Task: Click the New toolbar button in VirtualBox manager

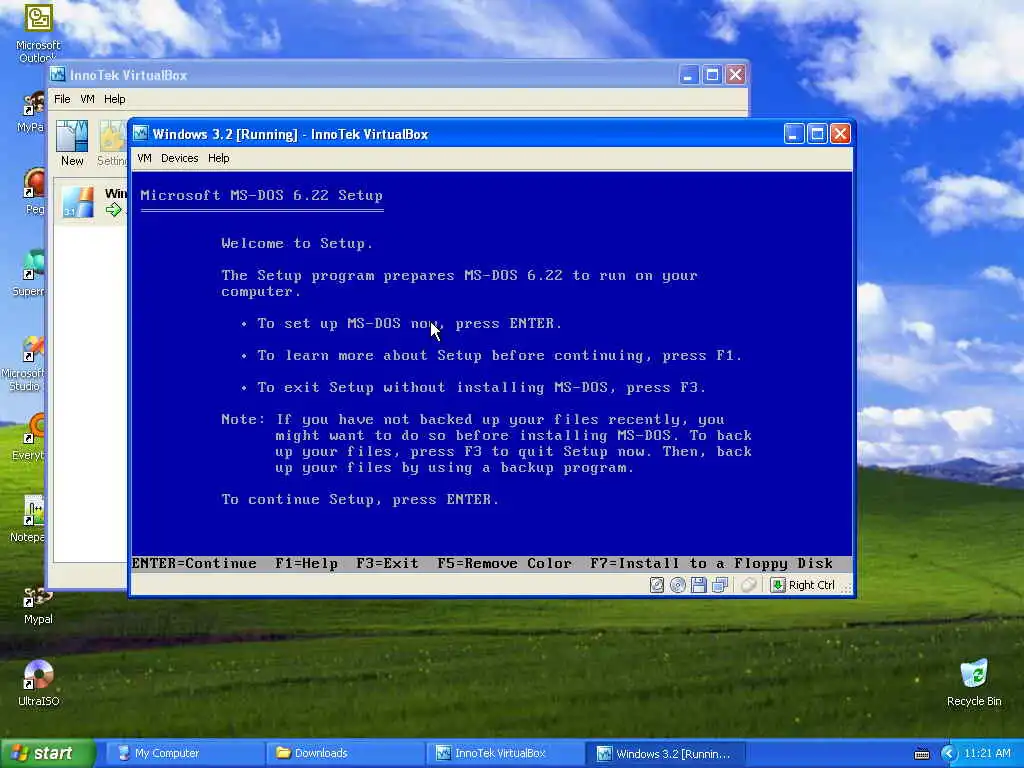Action: (72, 144)
